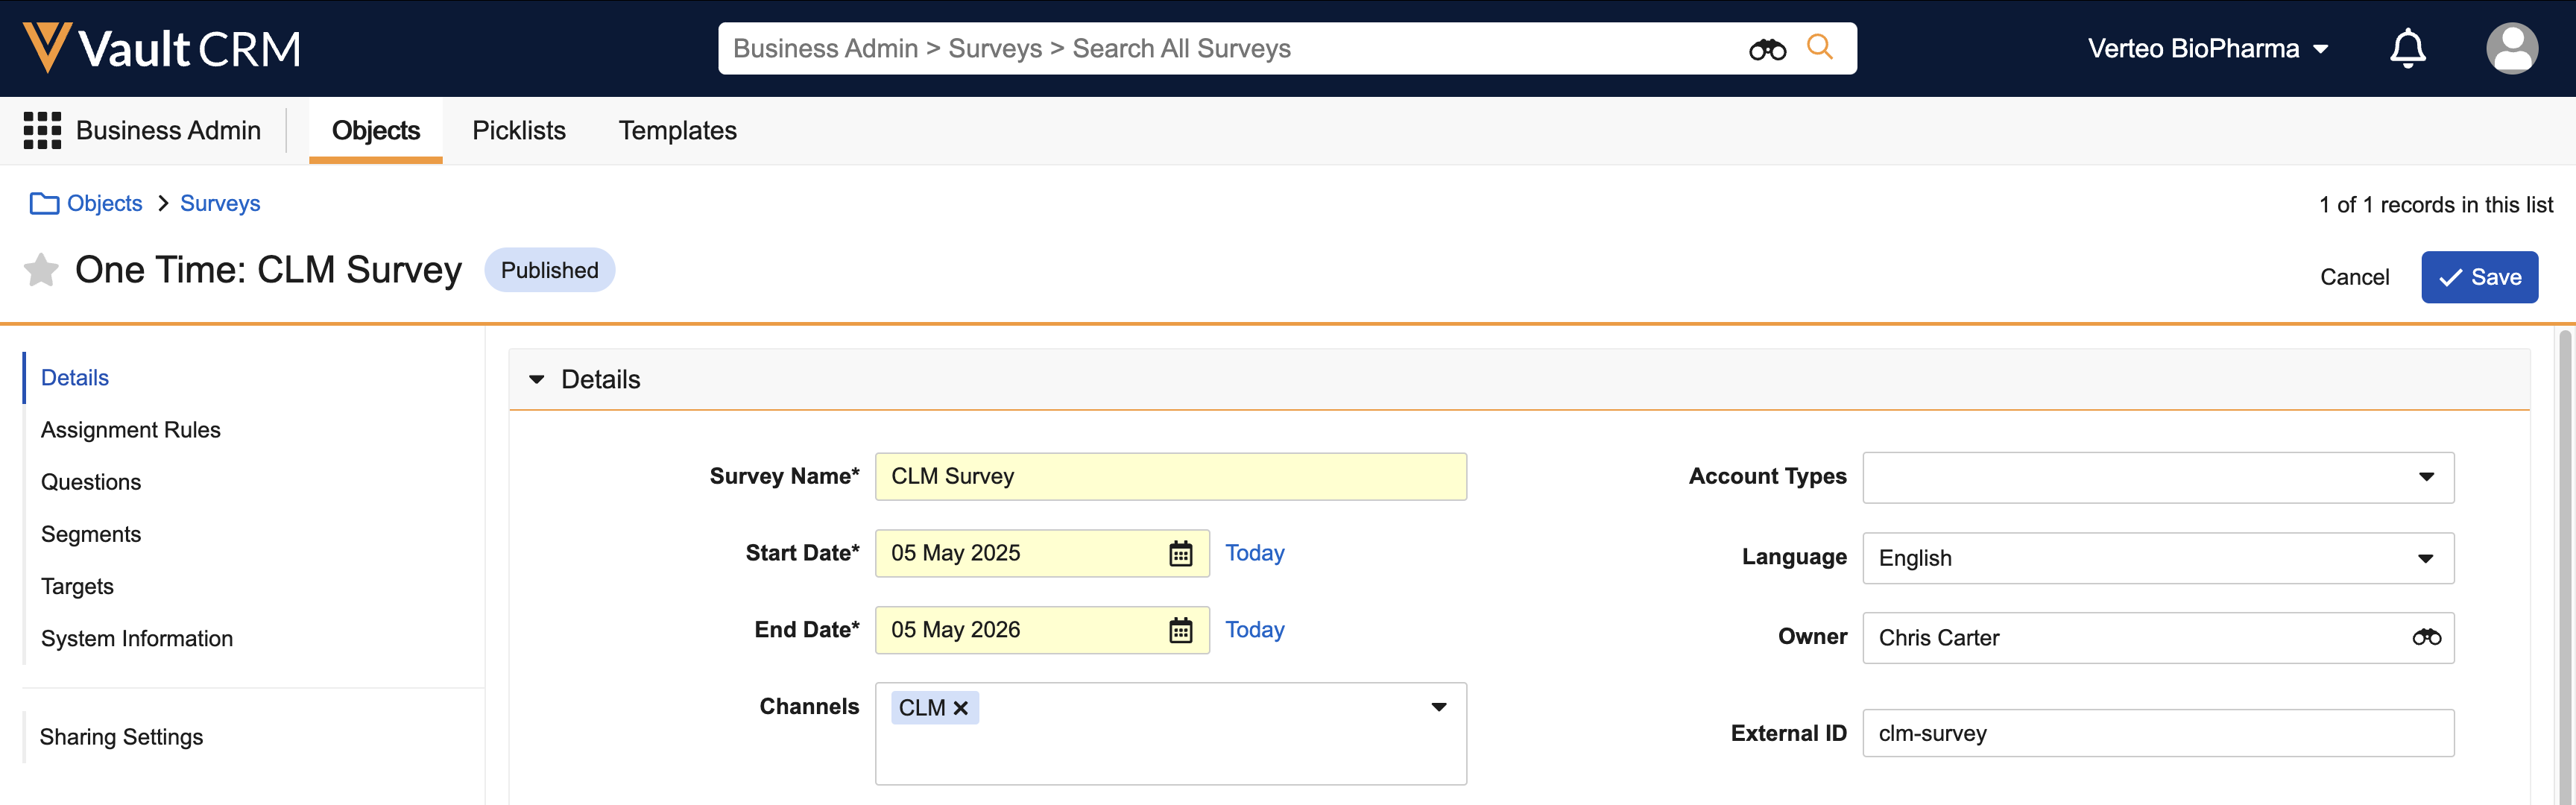Click the binoculars advanced search icon

[x=1766, y=49]
